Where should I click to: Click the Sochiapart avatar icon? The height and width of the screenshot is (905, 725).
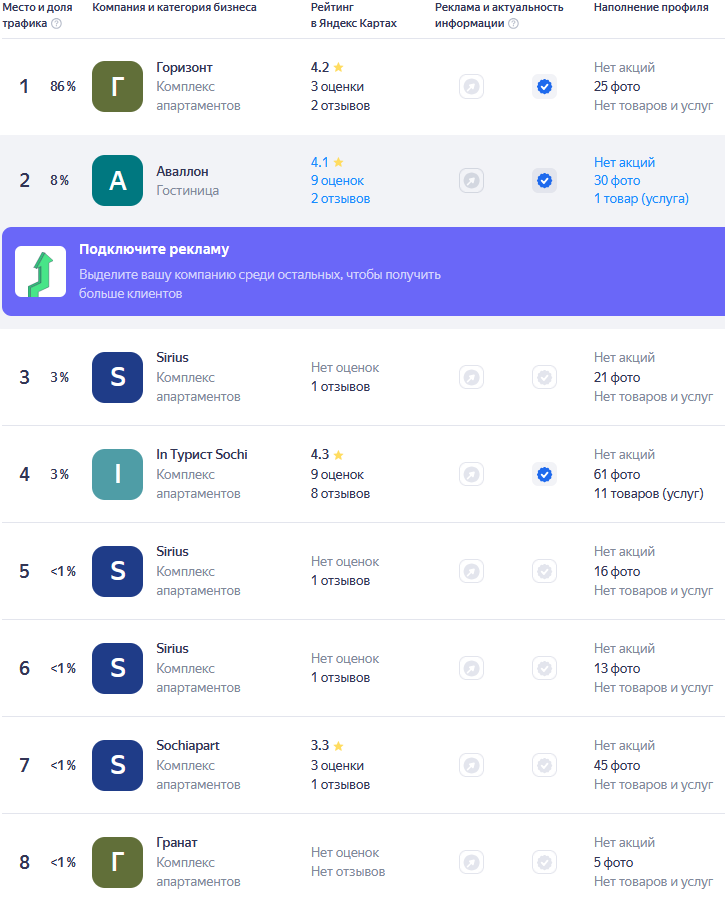pos(117,765)
